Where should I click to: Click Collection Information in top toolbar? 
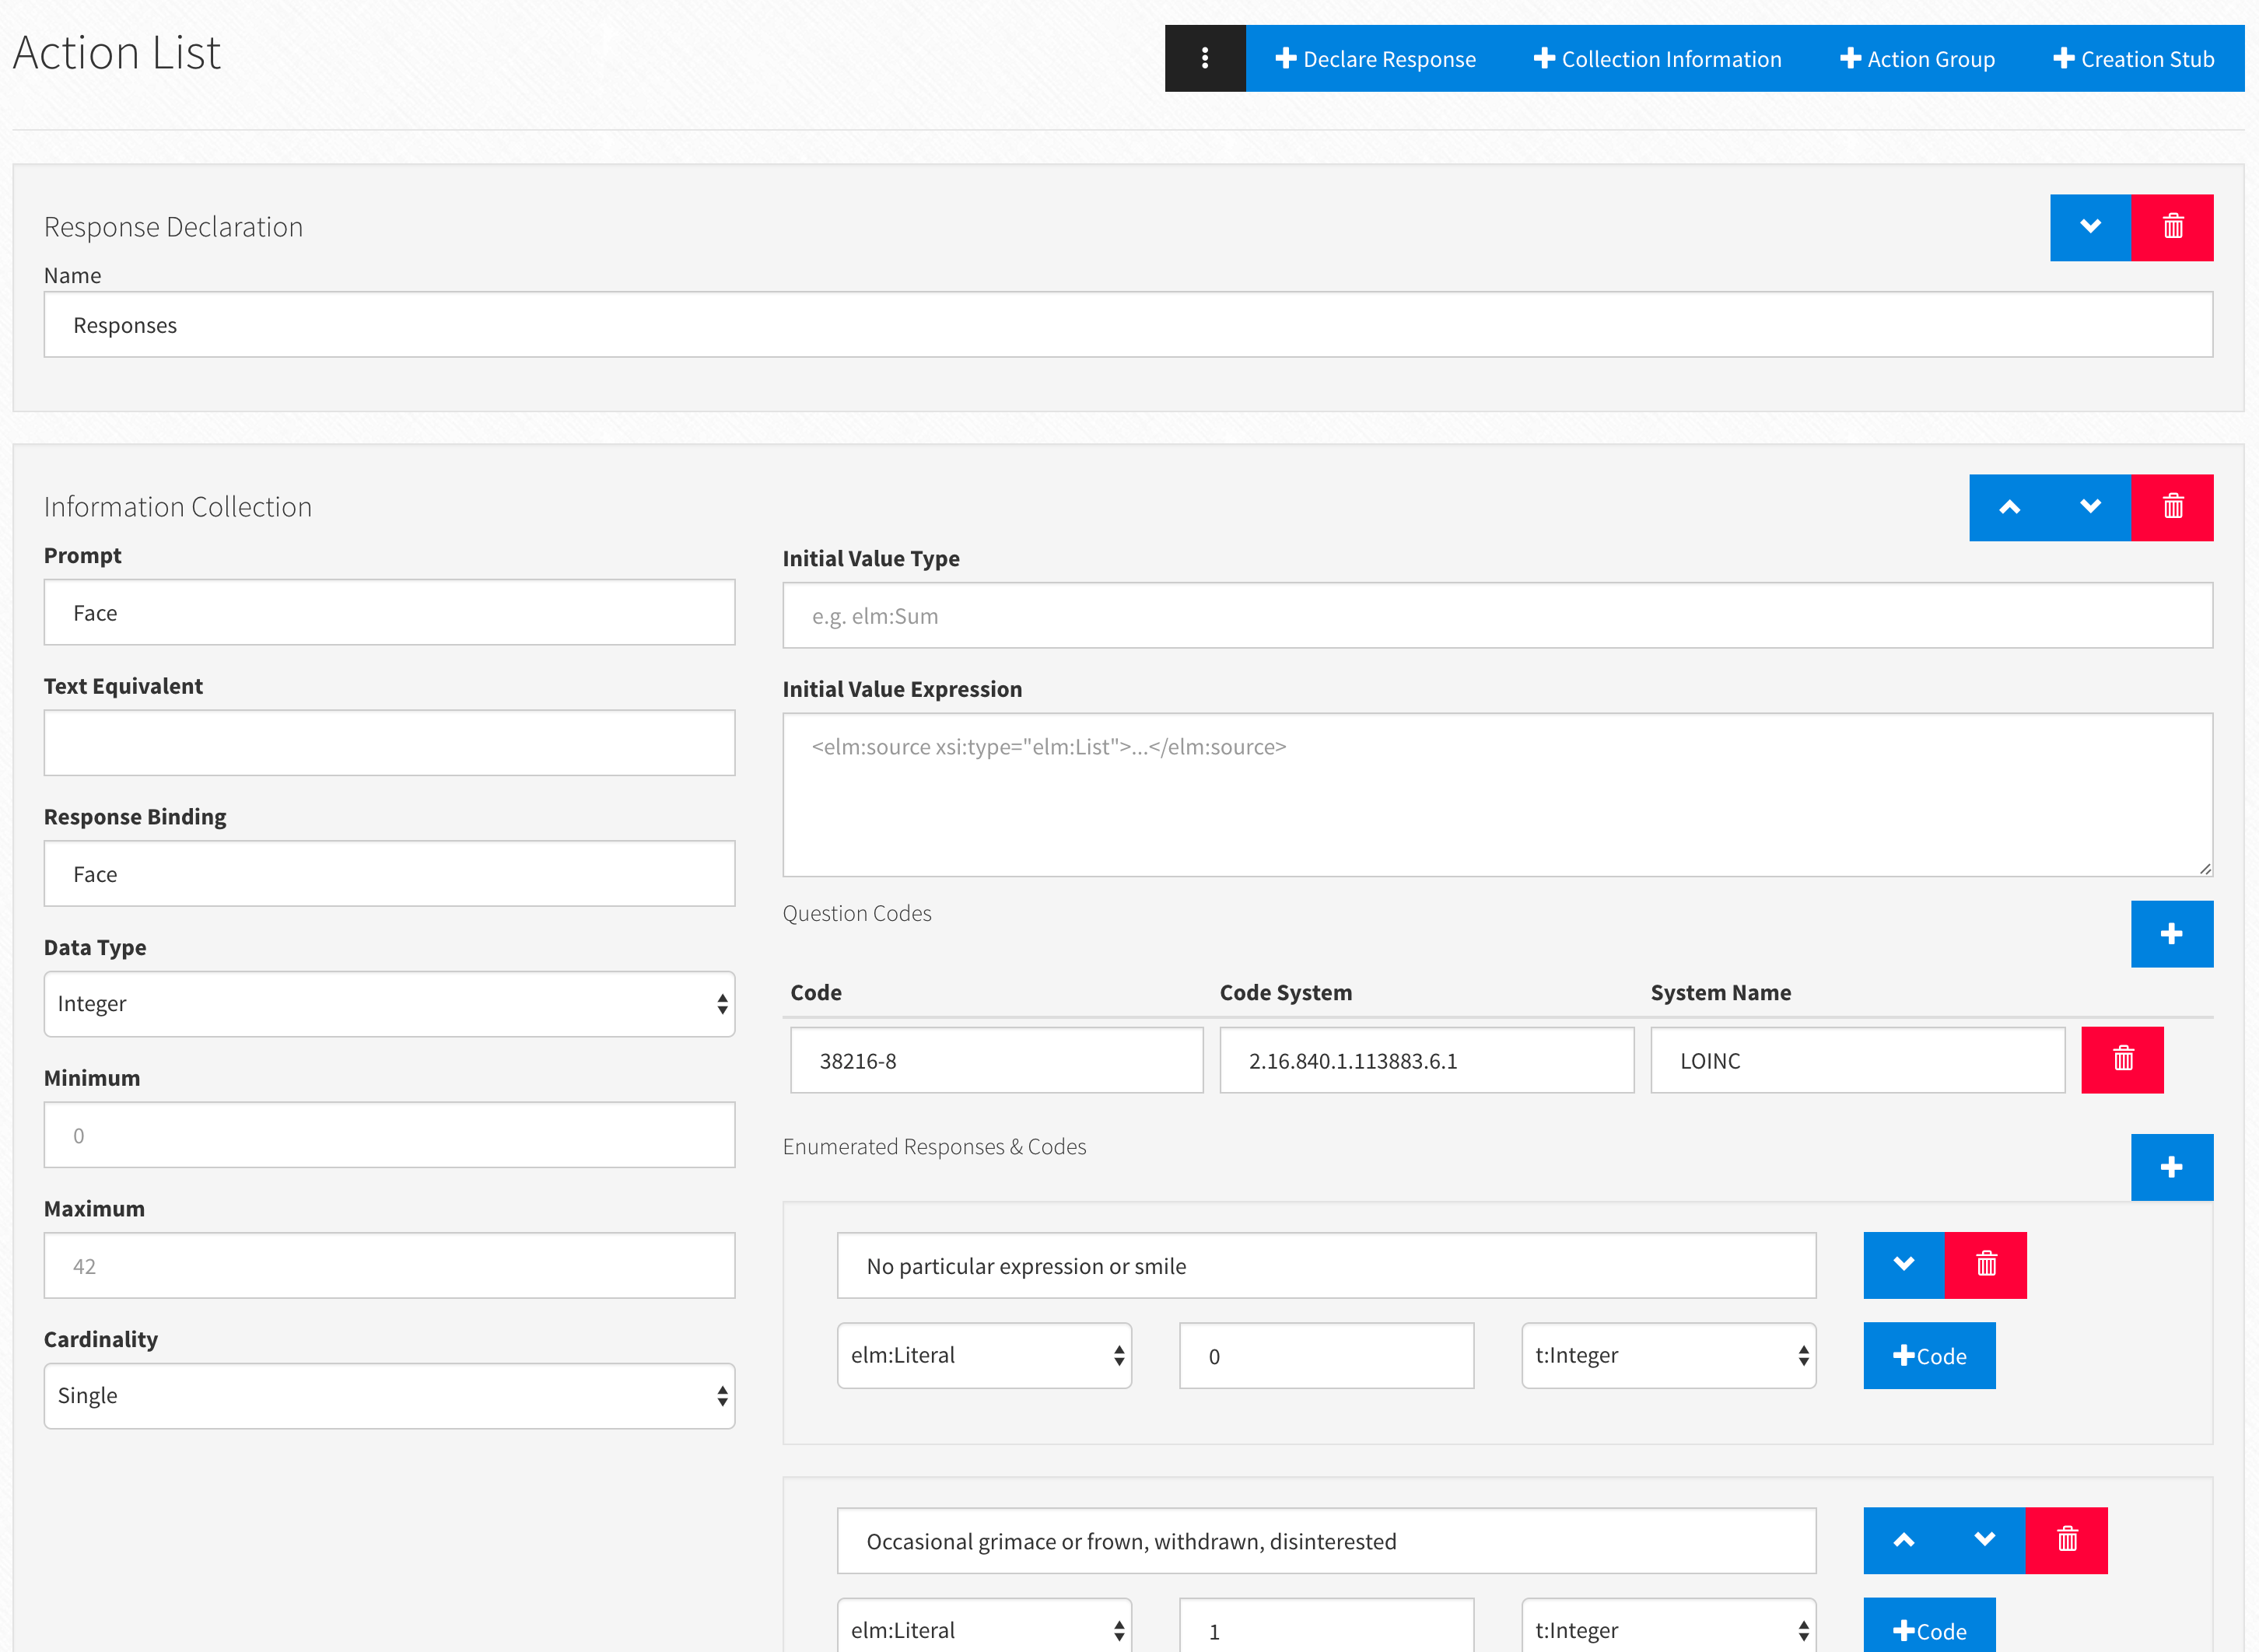[x=1657, y=58]
